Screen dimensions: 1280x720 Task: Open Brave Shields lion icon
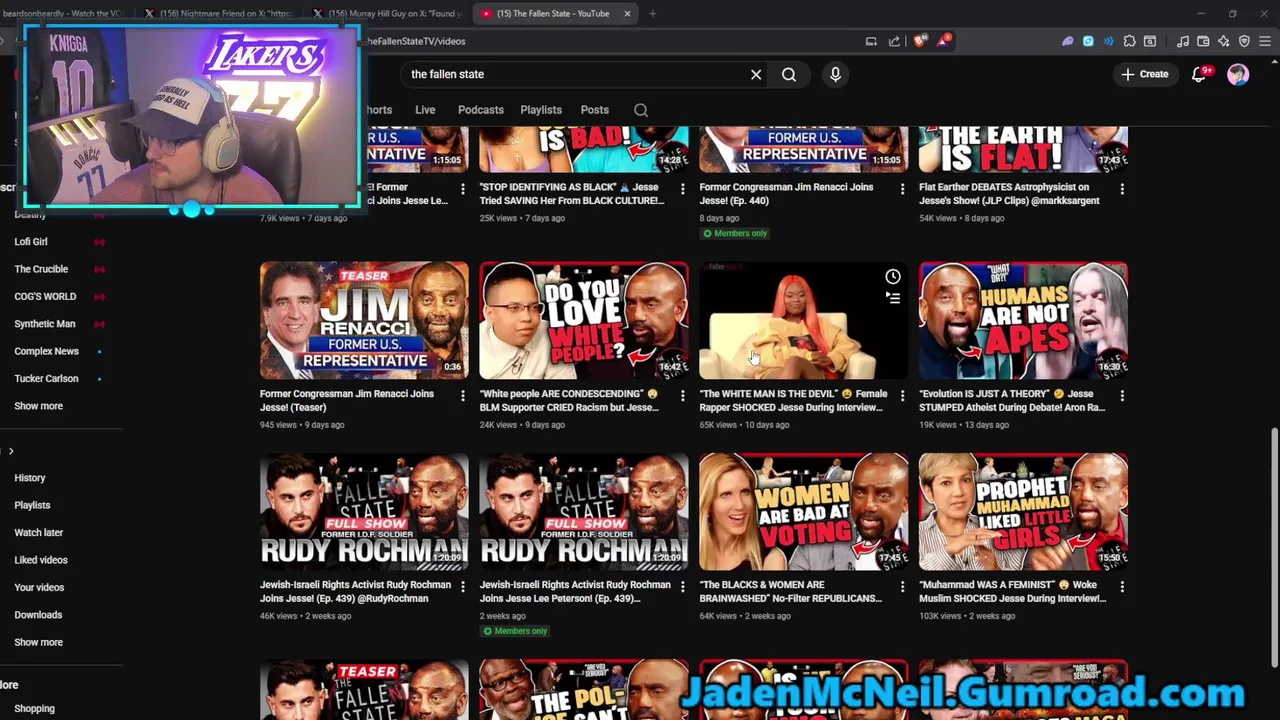[x=918, y=41]
